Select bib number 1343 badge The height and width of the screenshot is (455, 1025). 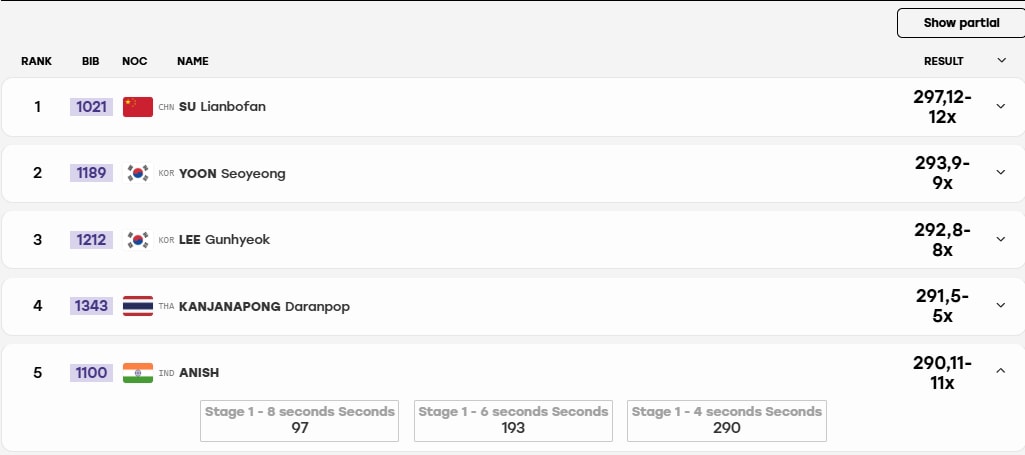click(x=92, y=306)
